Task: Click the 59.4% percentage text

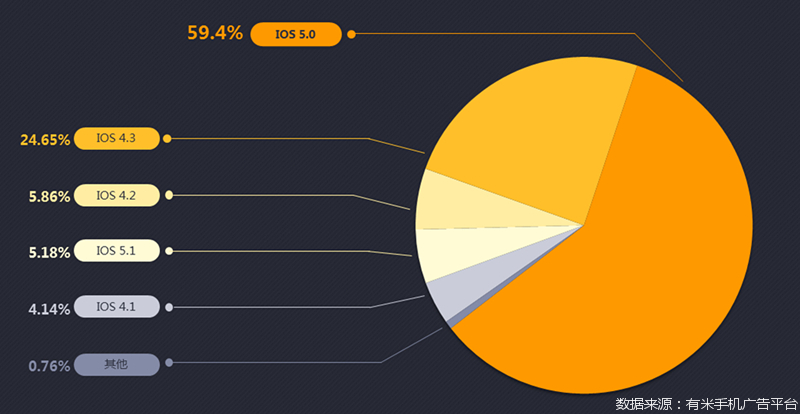Action: (214, 34)
